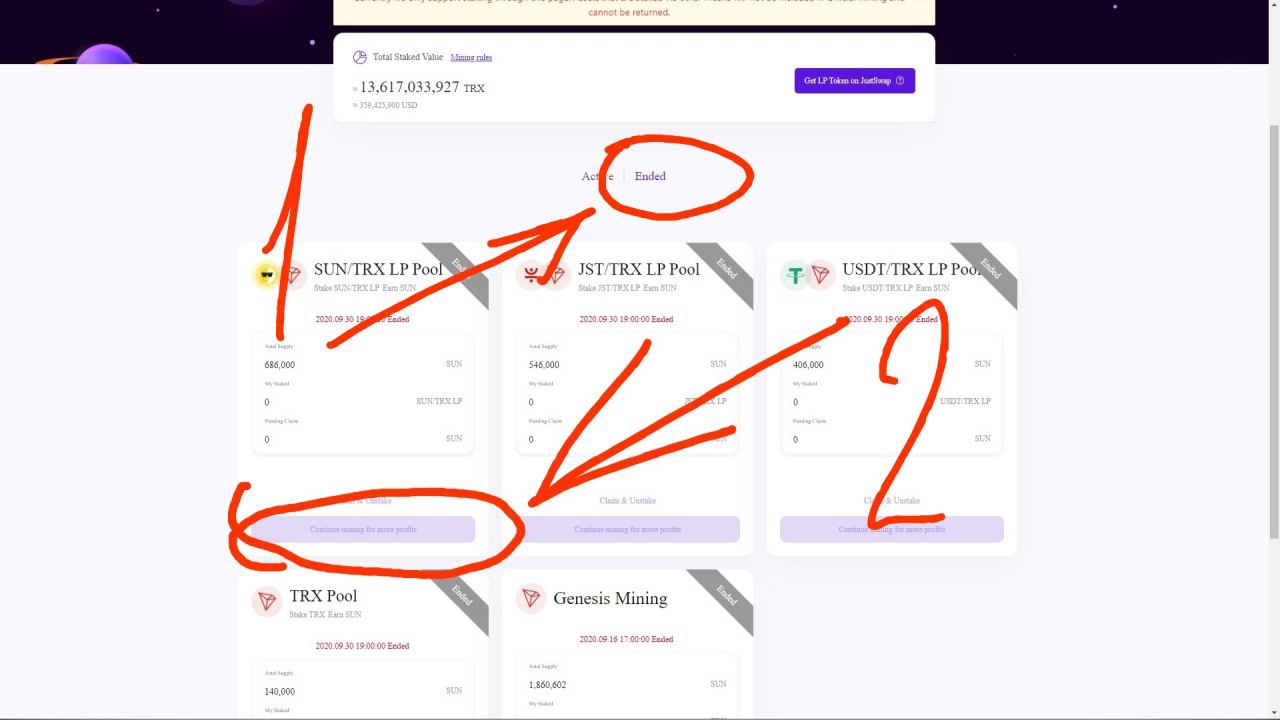This screenshot has height=720, width=1280.
Task: Switch to the Ended tab
Action: [650, 176]
